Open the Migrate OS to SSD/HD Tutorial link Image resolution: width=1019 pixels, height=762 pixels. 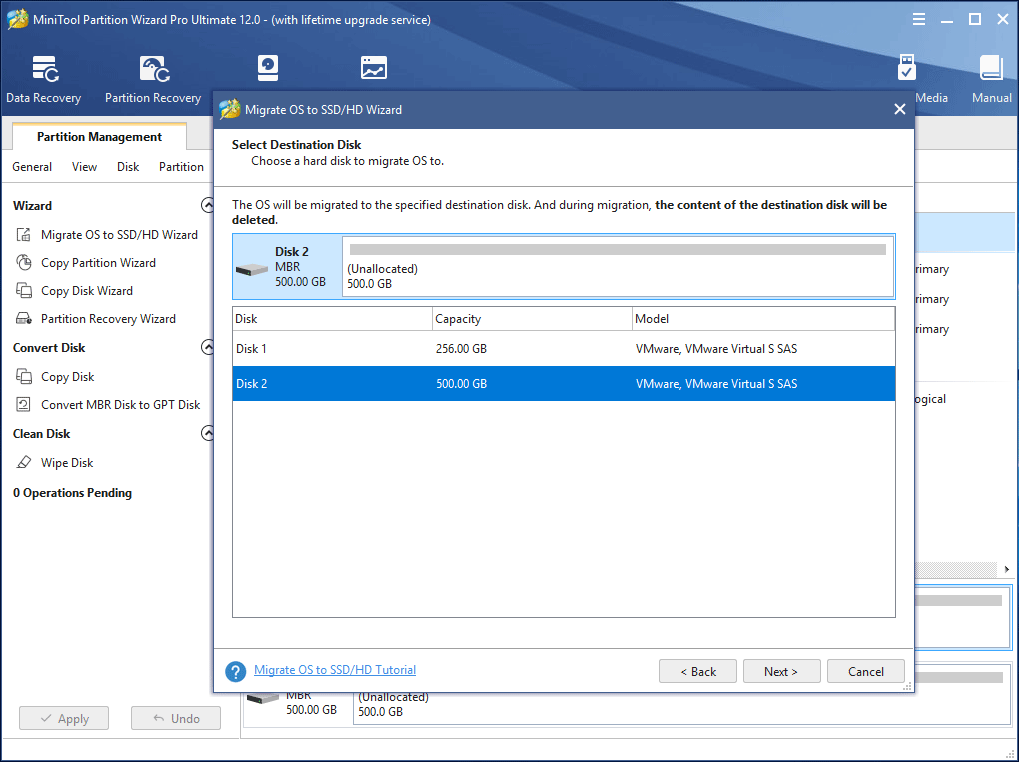tap(334, 670)
